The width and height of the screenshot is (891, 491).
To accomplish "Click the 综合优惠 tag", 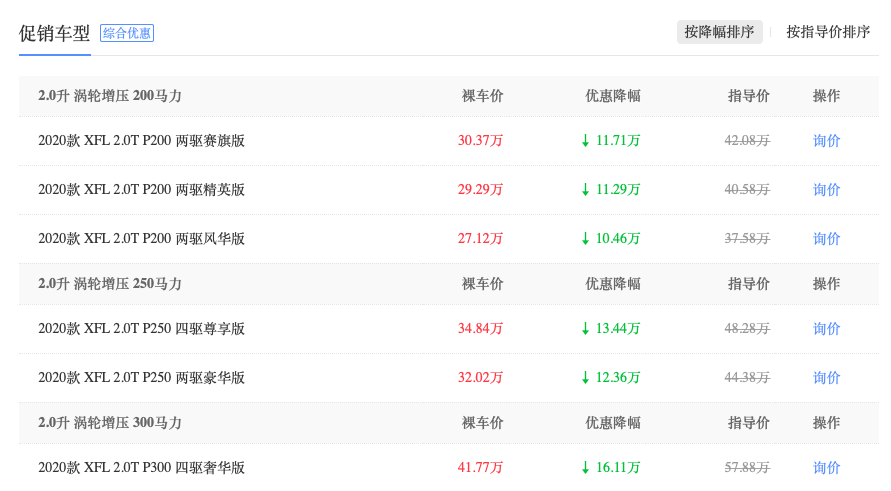I will 127,33.
